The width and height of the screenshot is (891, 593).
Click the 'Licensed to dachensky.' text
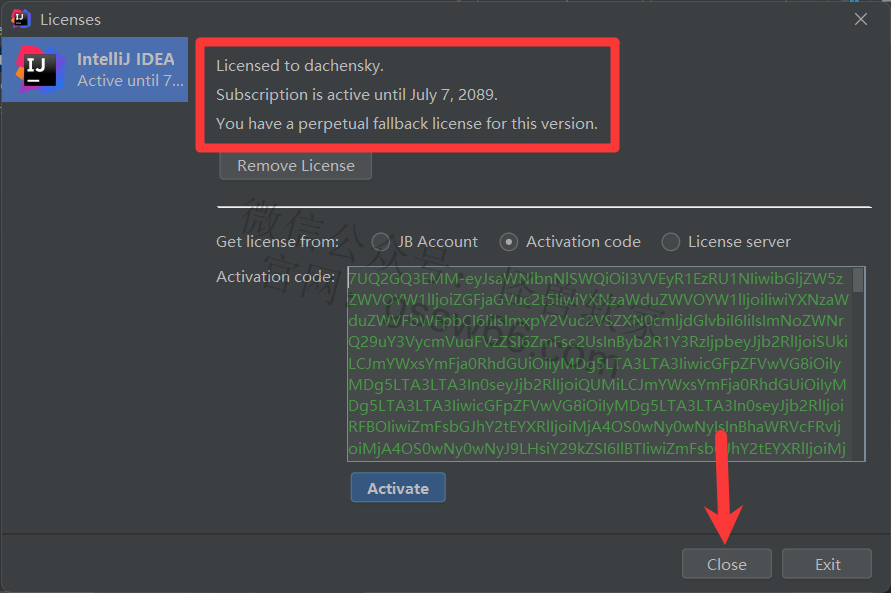coord(300,66)
